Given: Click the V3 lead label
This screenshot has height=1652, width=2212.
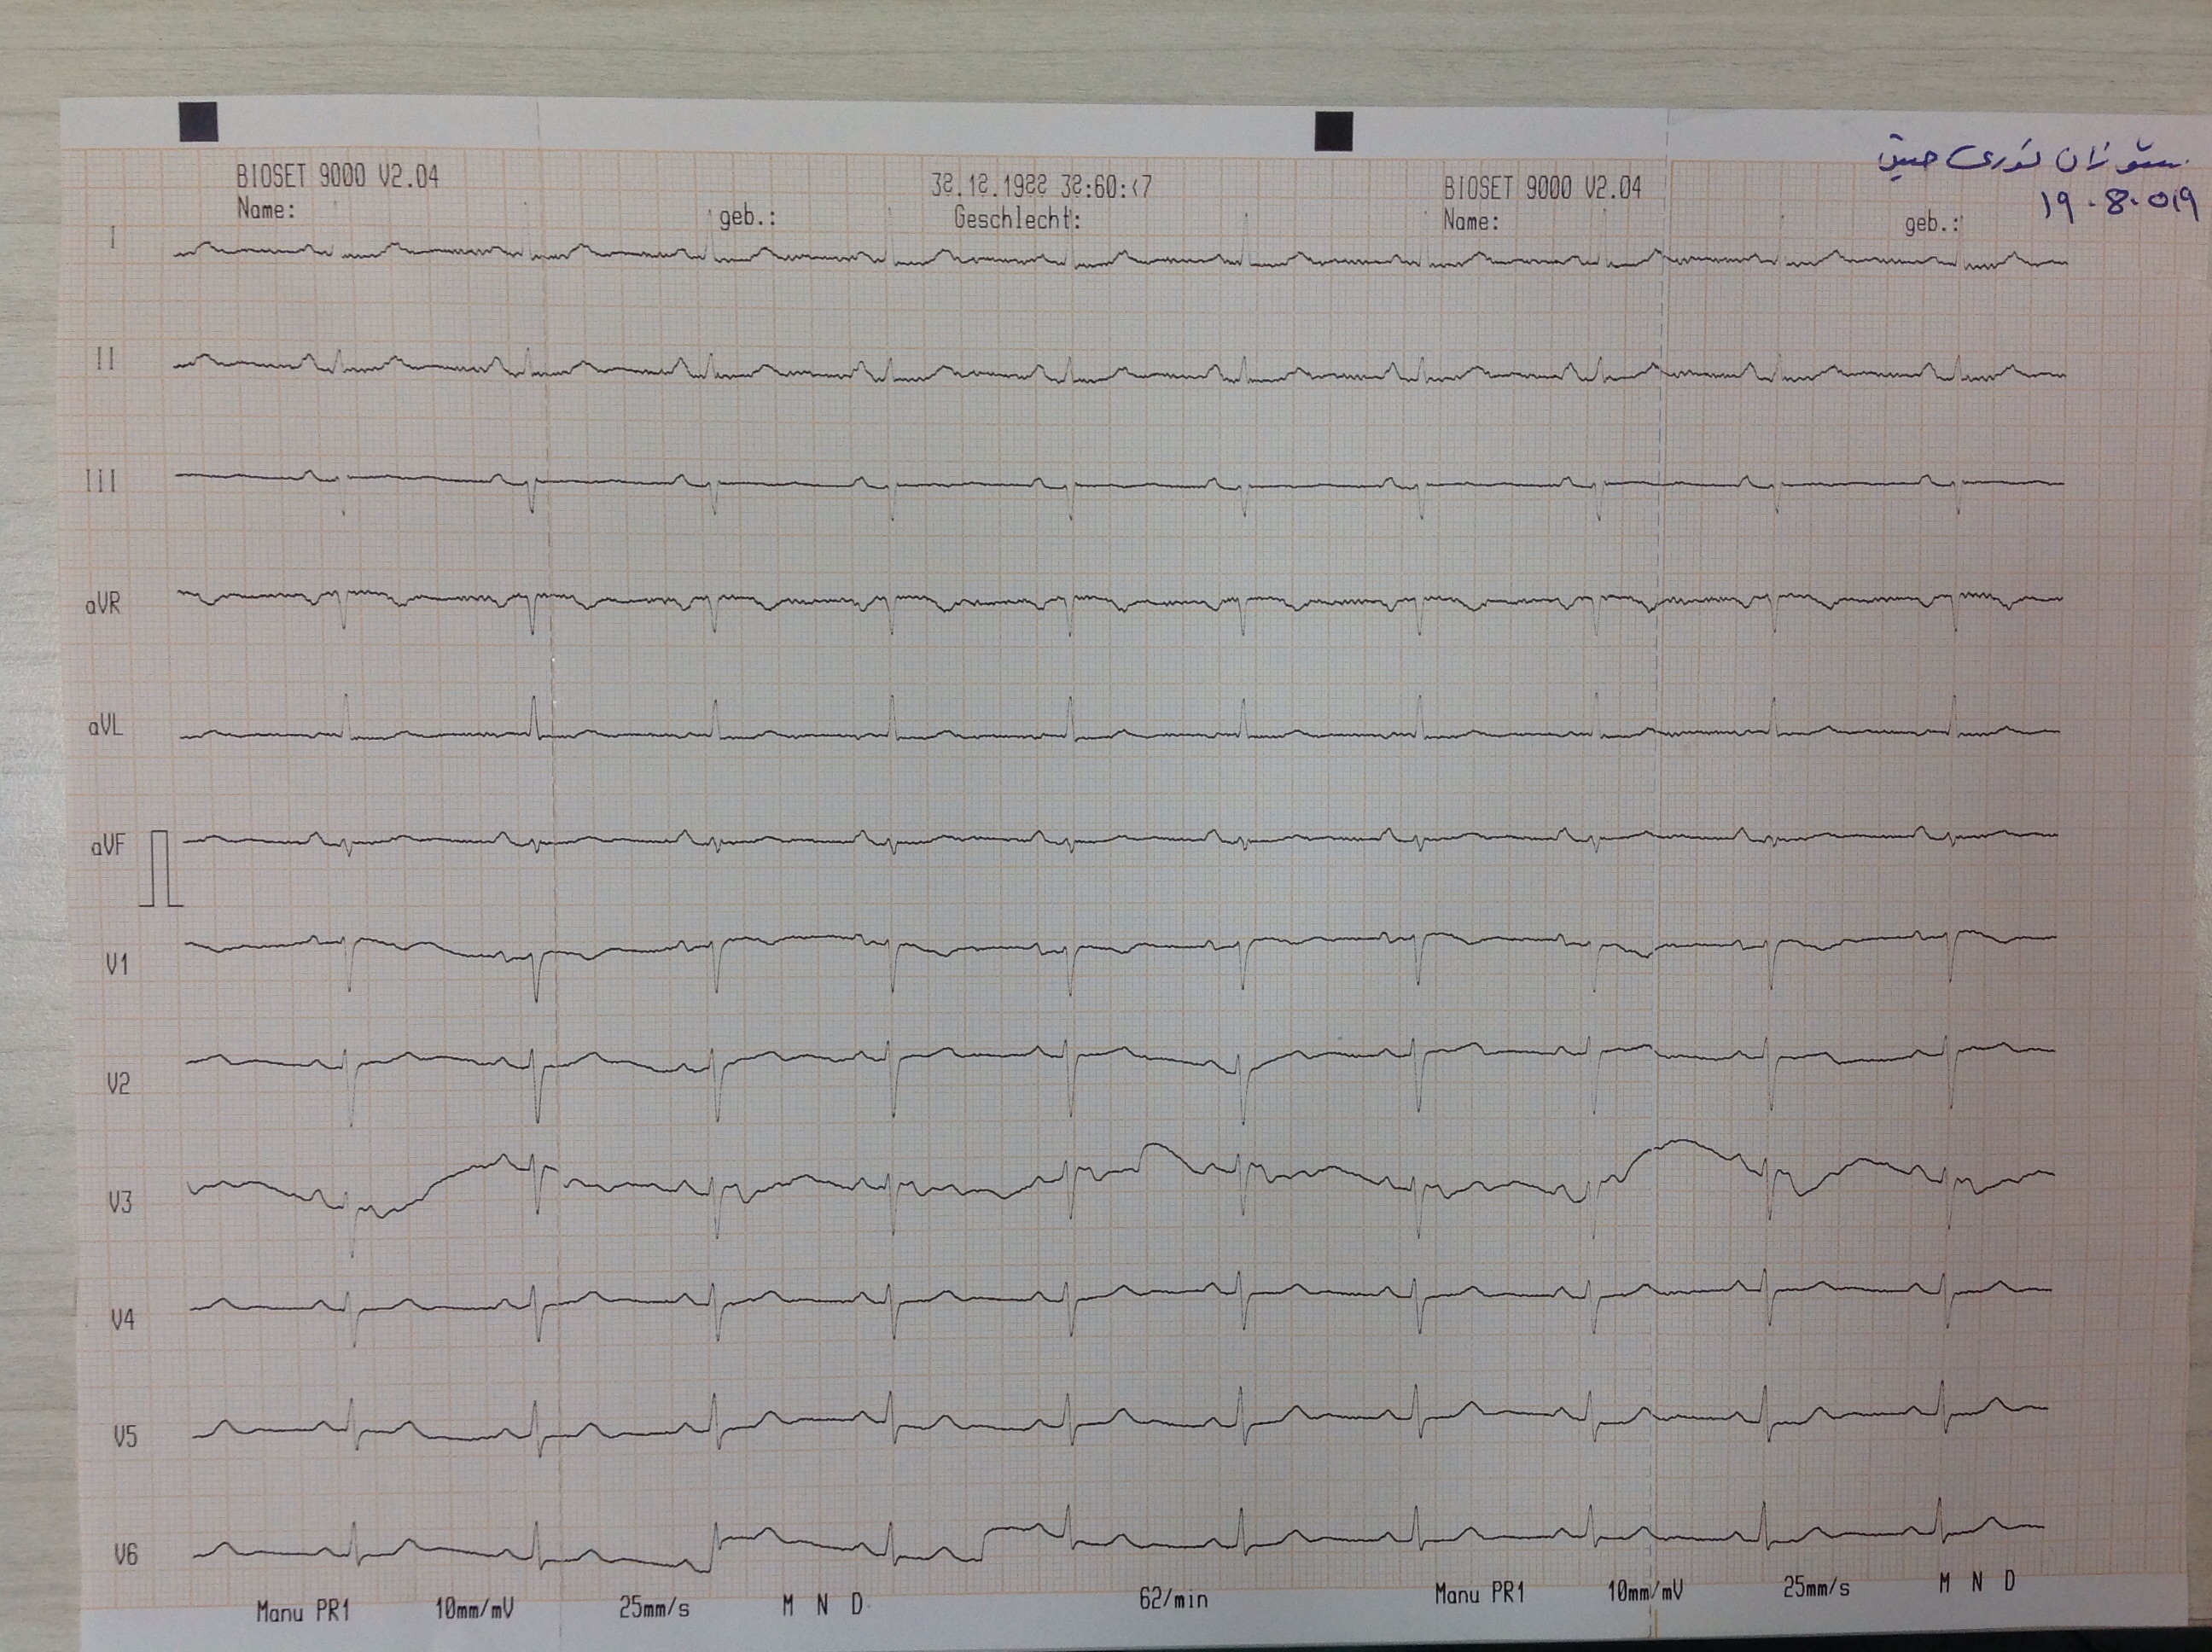Looking at the screenshot, I should pos(120,1202).
